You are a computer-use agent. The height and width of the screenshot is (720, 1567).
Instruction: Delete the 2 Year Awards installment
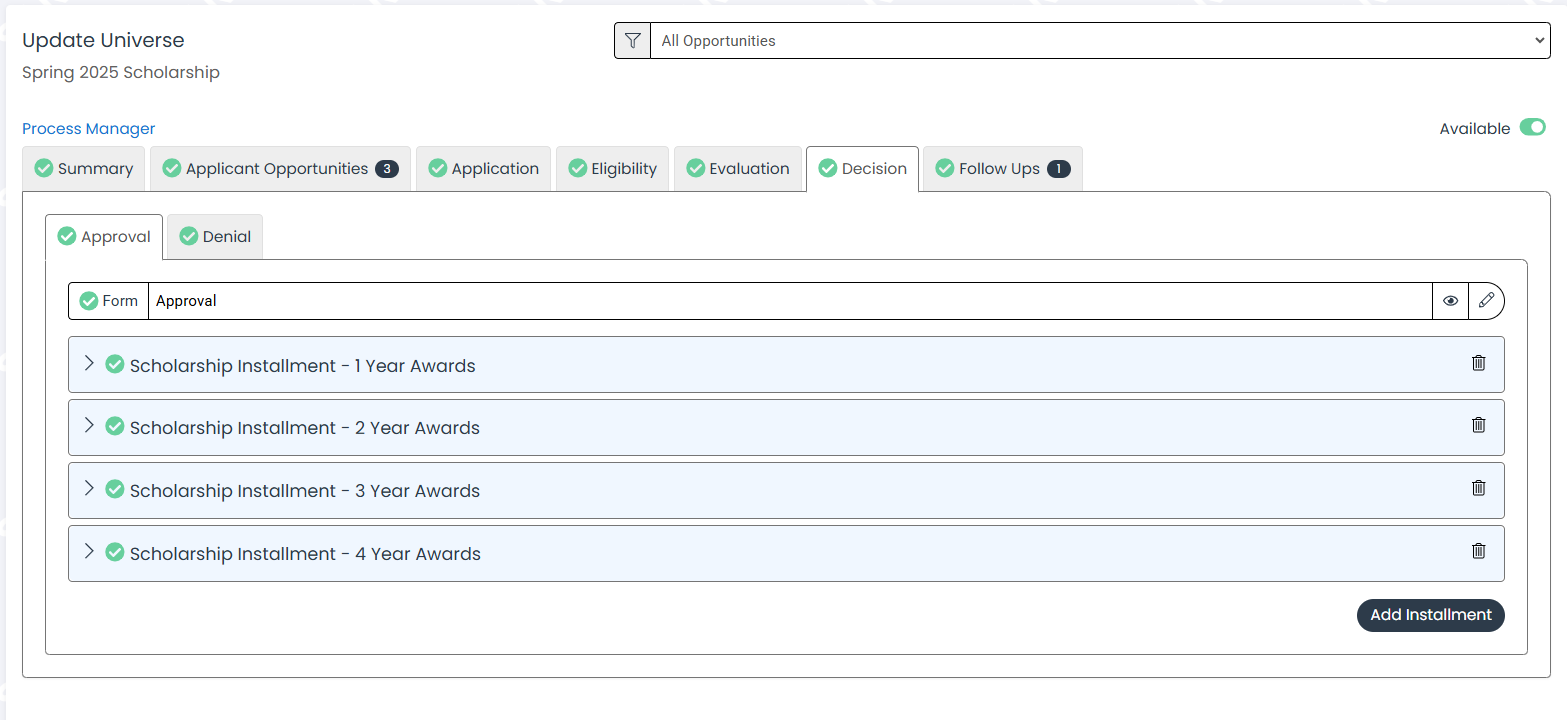(1478, 425)
